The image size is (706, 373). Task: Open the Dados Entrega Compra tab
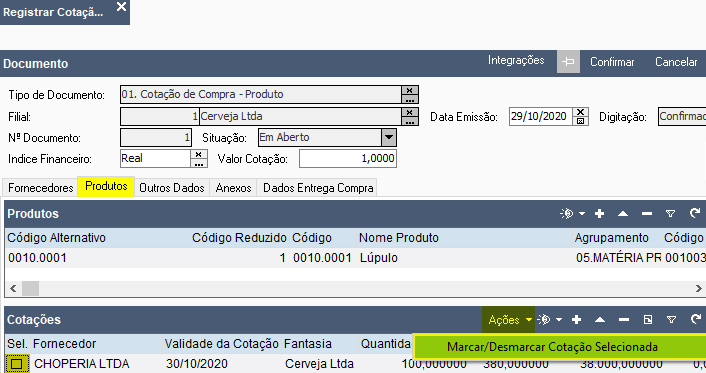tap(318, 188)
